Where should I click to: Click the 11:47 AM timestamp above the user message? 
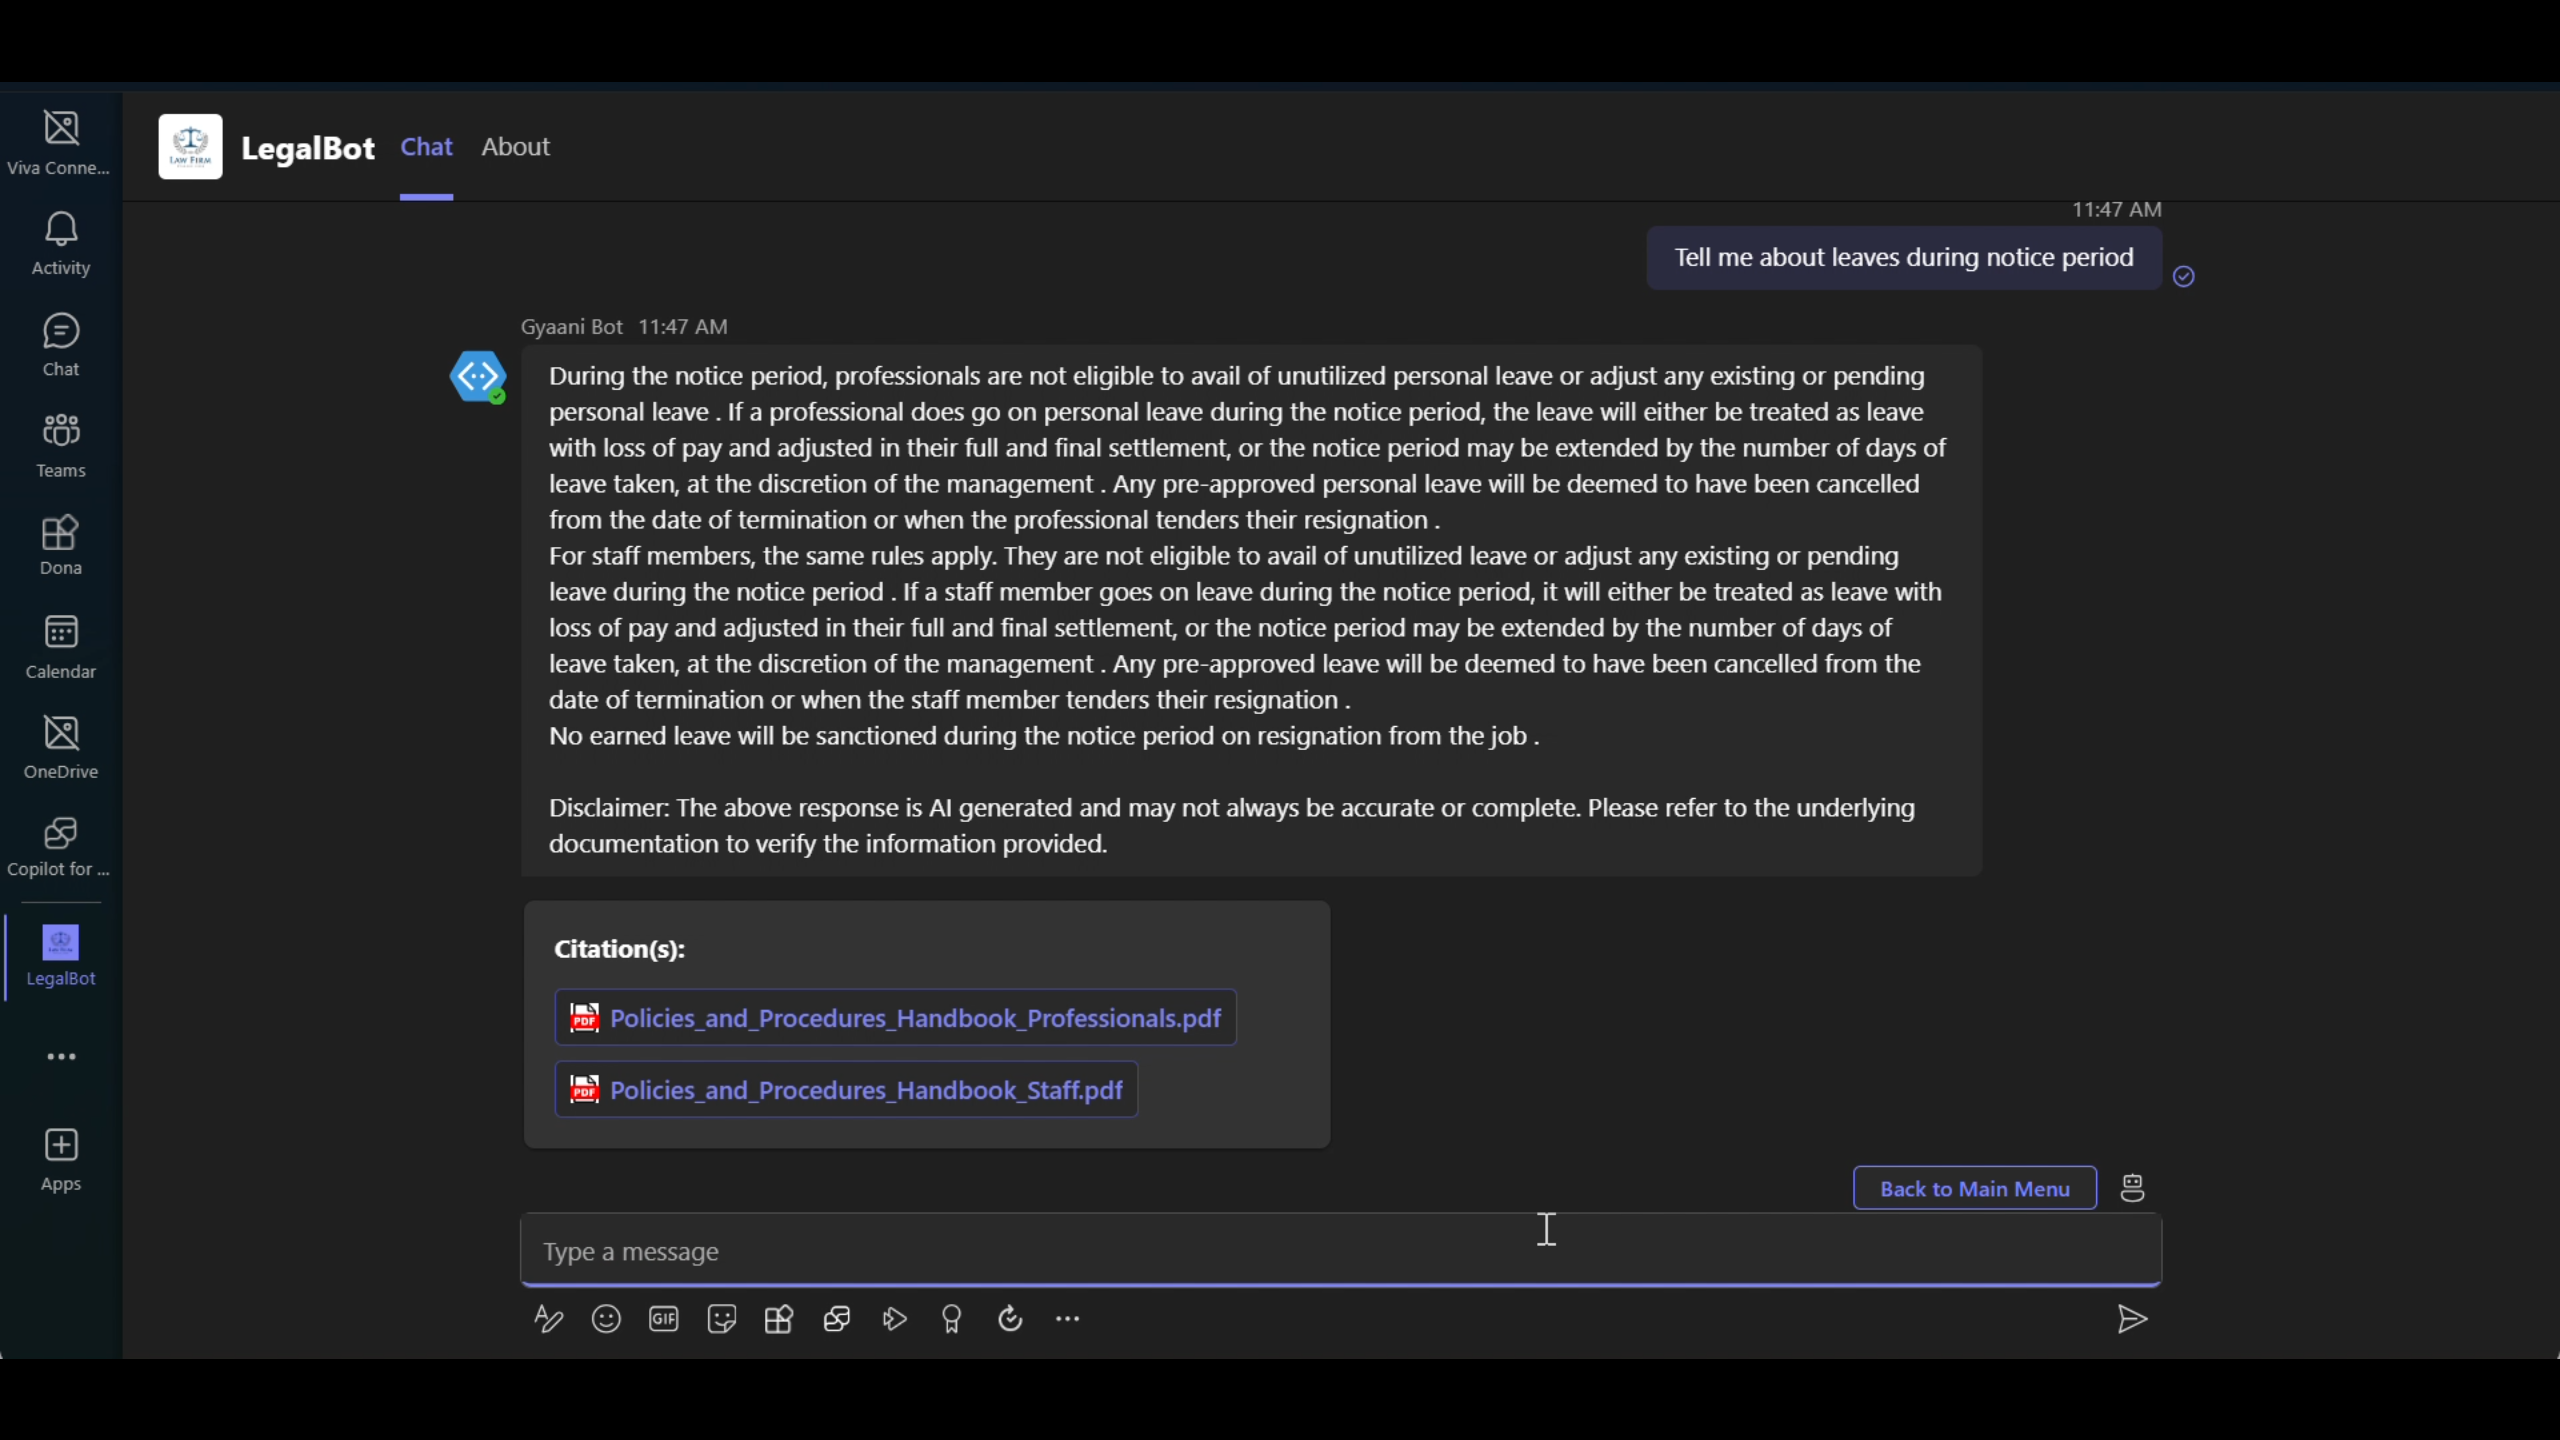(2116, 210)
